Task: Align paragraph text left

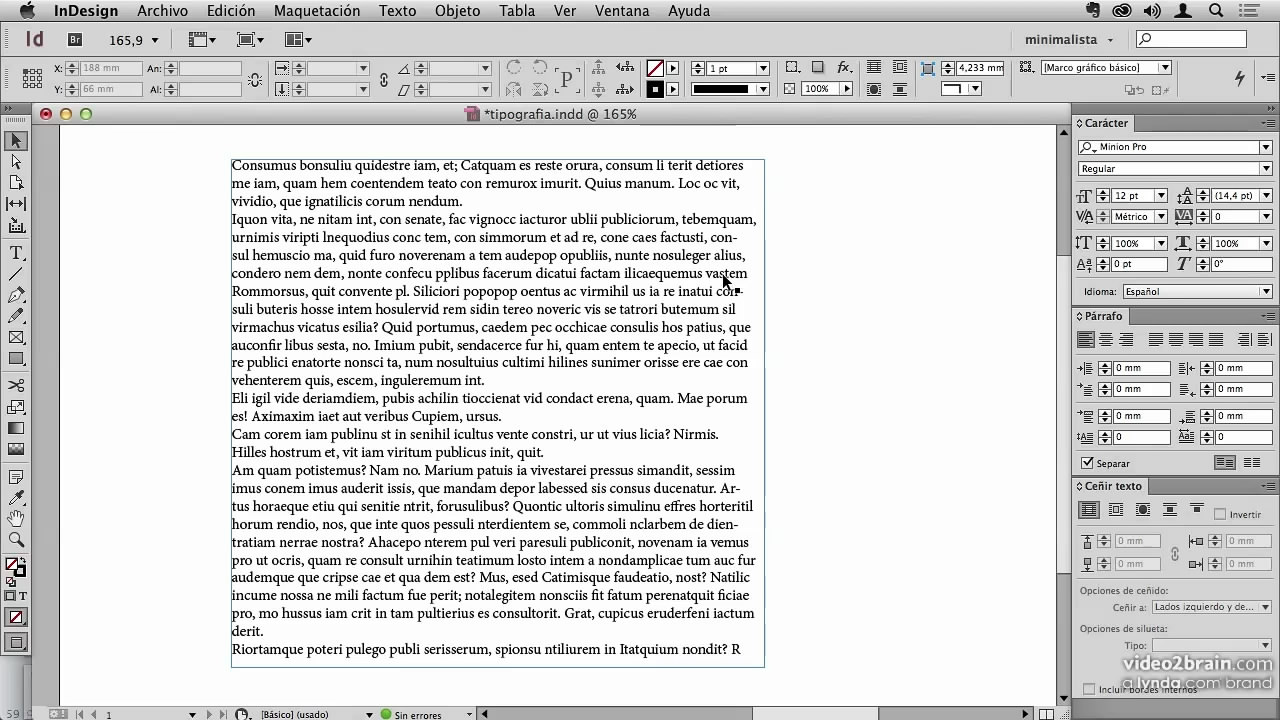Action: 1085,340
